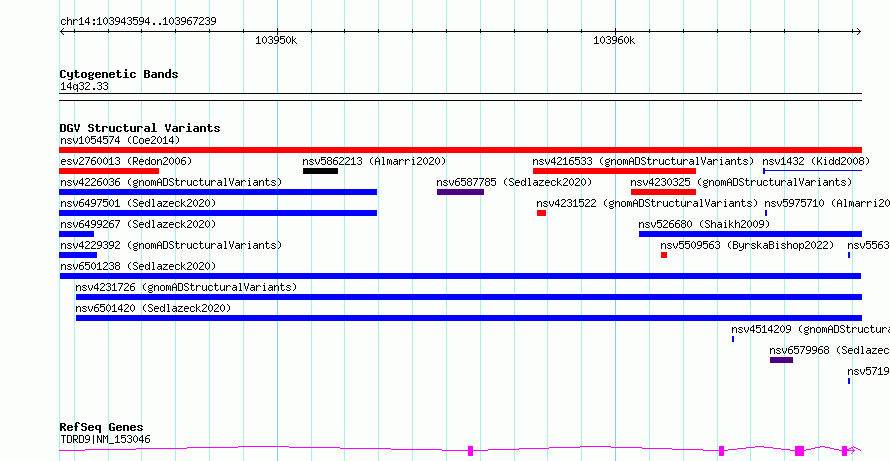Open nsv6587785 (Sedlazeck2020) variant label

click(514, 182)
